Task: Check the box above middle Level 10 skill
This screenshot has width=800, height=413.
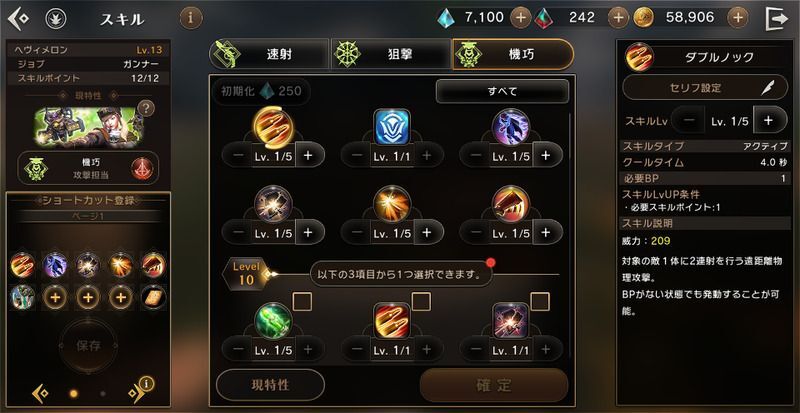Action: tap(421, 302)
